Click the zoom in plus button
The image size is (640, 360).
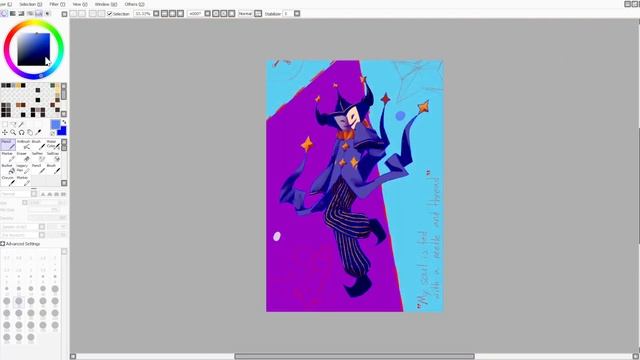click(172, 13)
